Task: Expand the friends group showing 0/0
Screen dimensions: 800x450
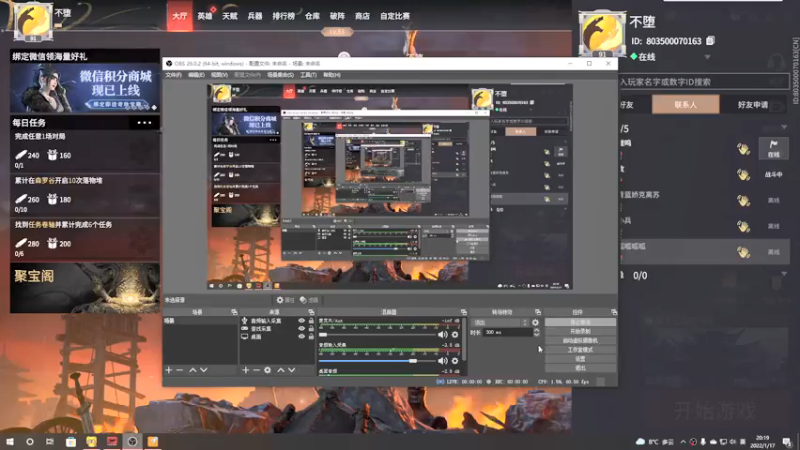Action: point(784,274)
